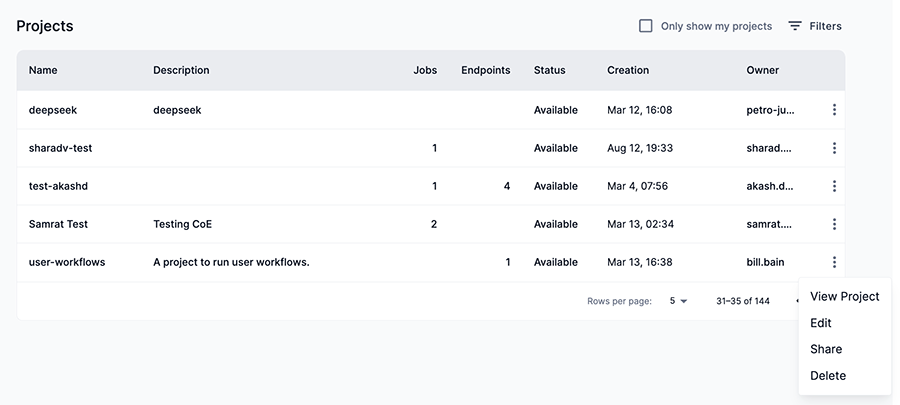Click the Samrat Test project name

(59, 224)
